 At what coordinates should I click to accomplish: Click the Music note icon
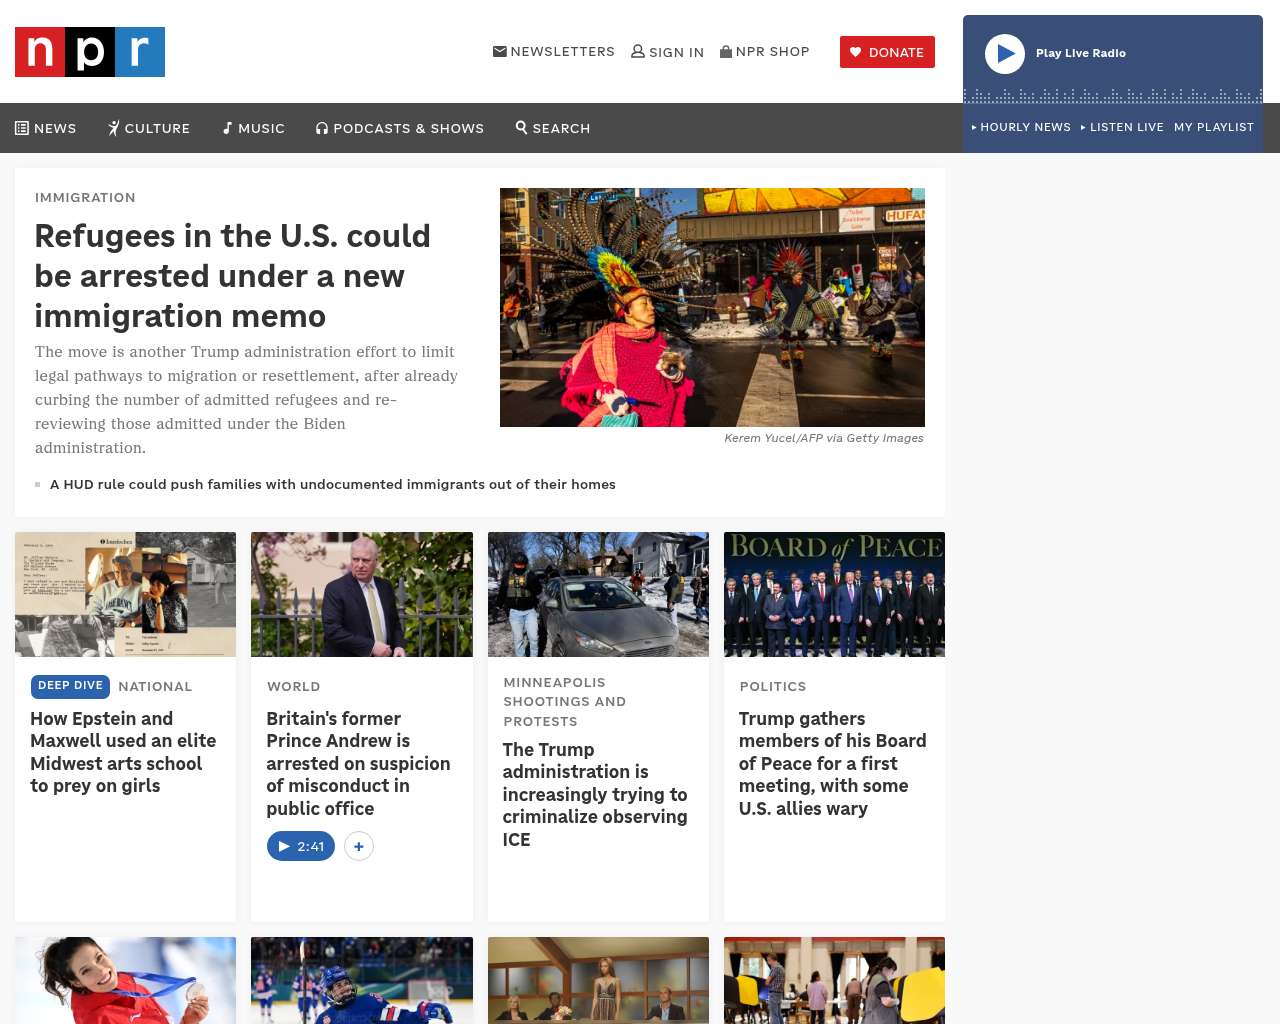(228, 128)
